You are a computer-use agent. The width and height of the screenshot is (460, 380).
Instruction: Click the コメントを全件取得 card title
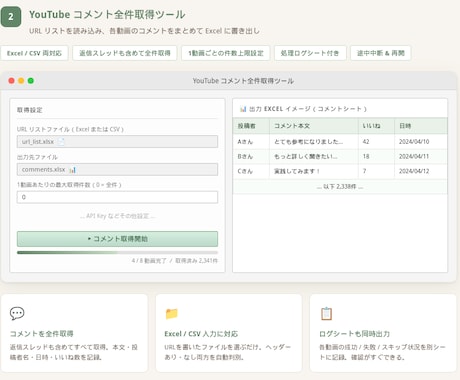pyautogui.click(x=42, y=334)
